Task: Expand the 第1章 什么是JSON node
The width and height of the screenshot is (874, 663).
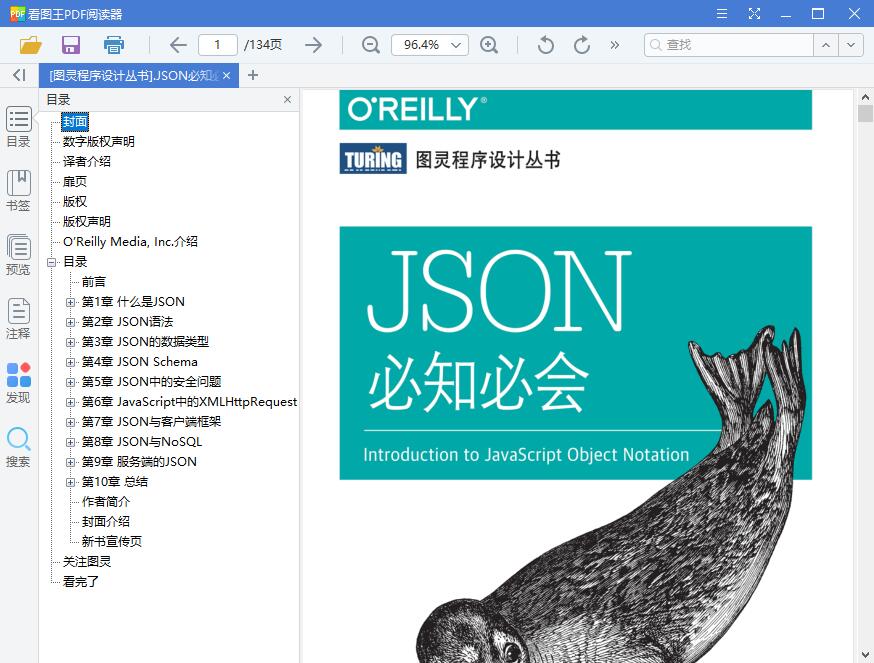Action: (70, 302)
